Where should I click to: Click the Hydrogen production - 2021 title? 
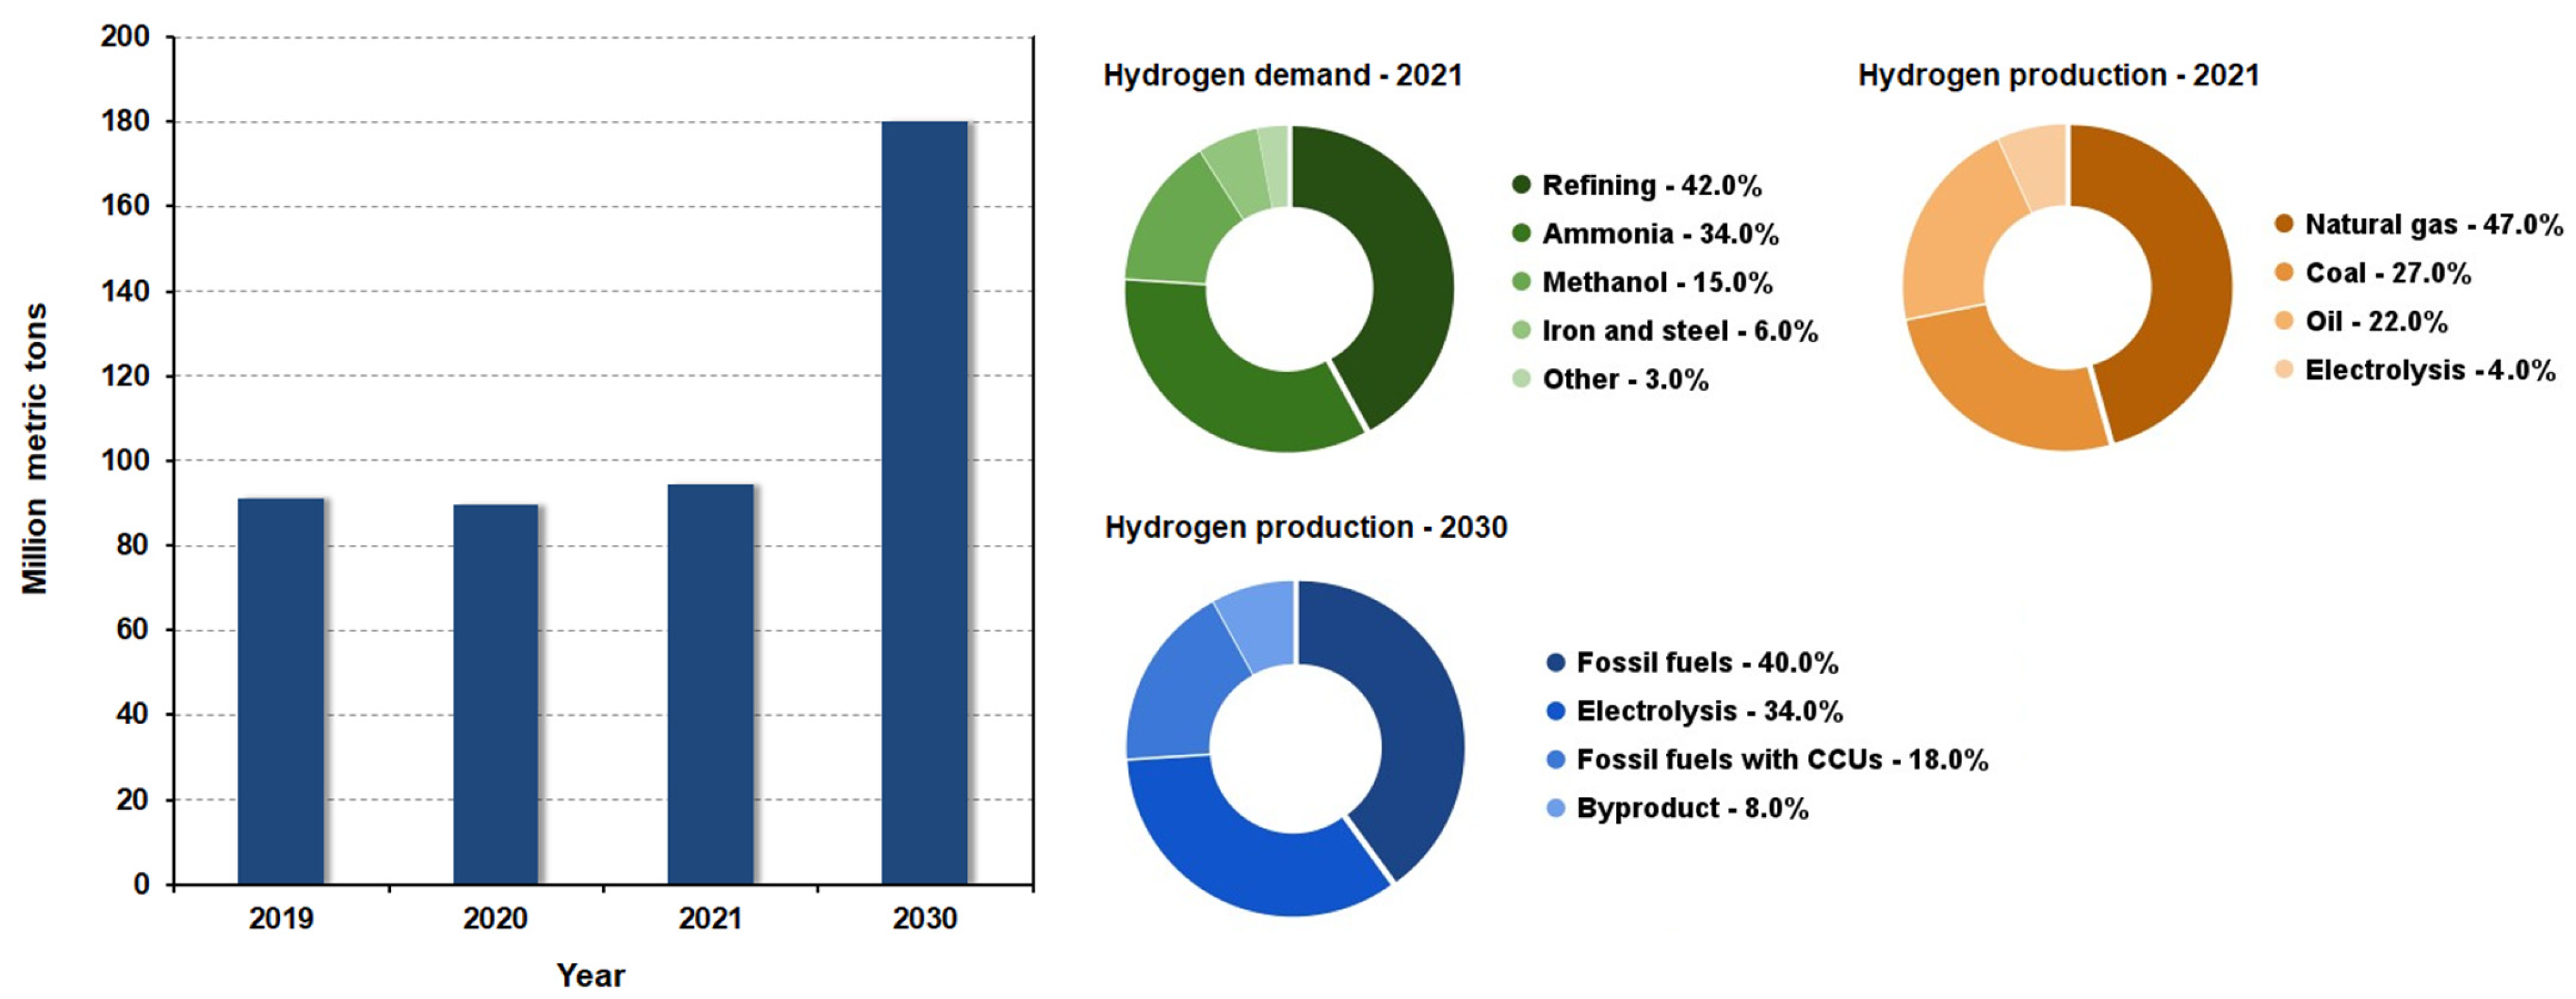pyautogui.click(x=2058, y=75)
